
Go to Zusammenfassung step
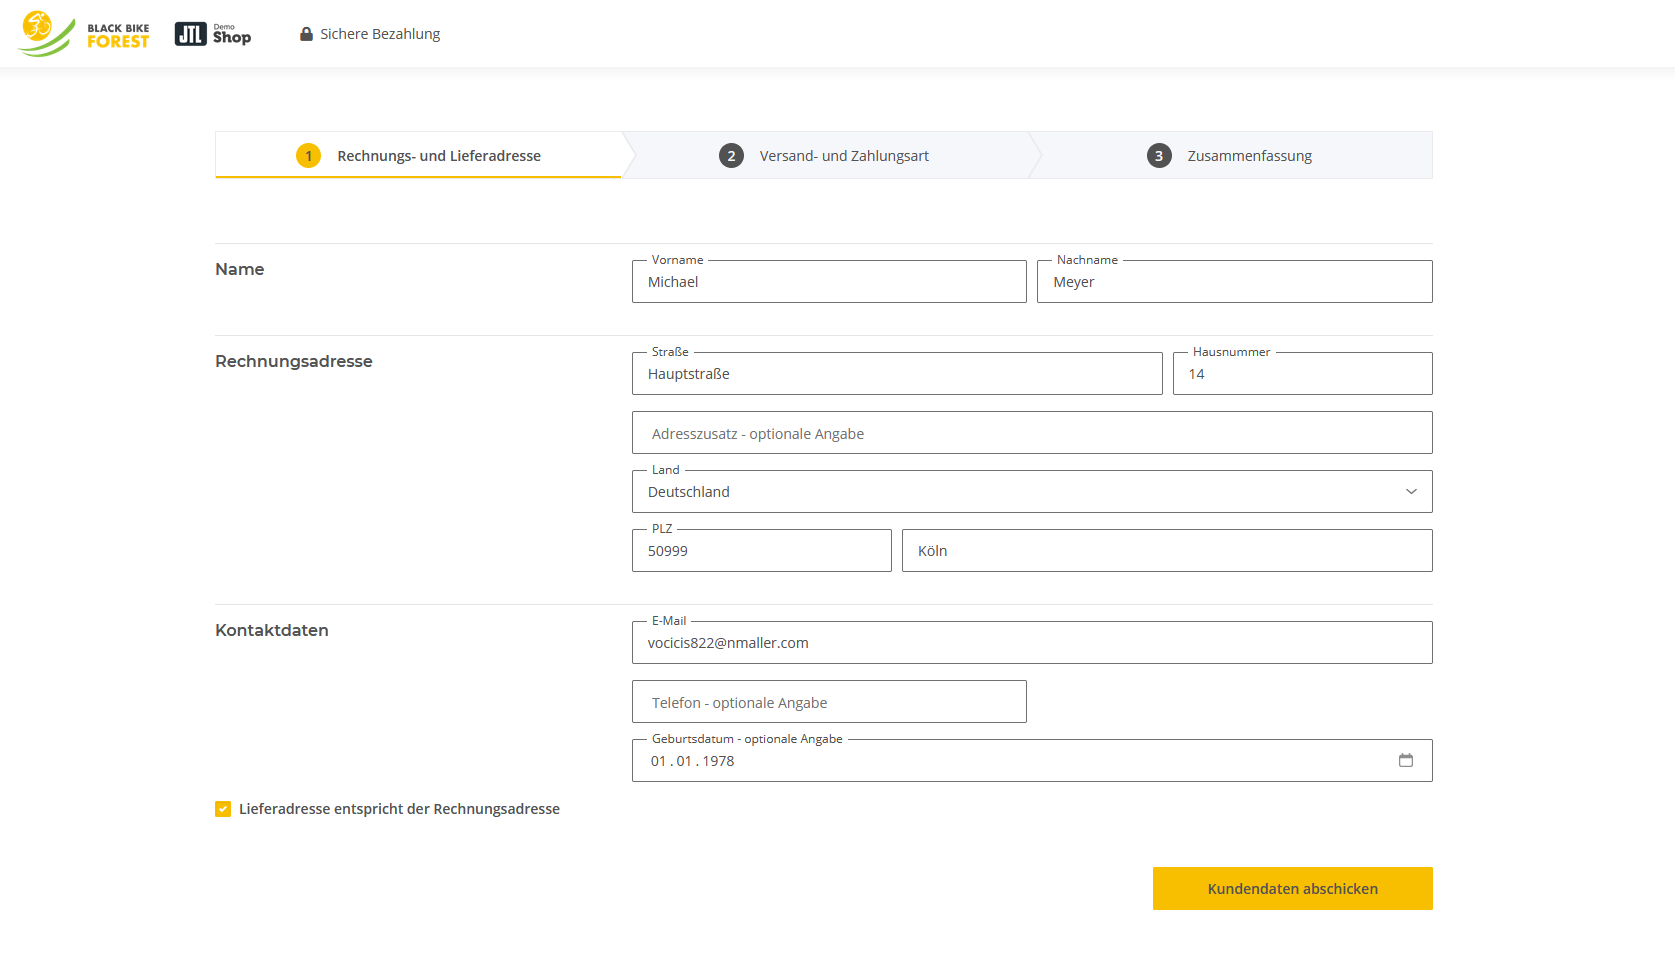point(1249,156)
